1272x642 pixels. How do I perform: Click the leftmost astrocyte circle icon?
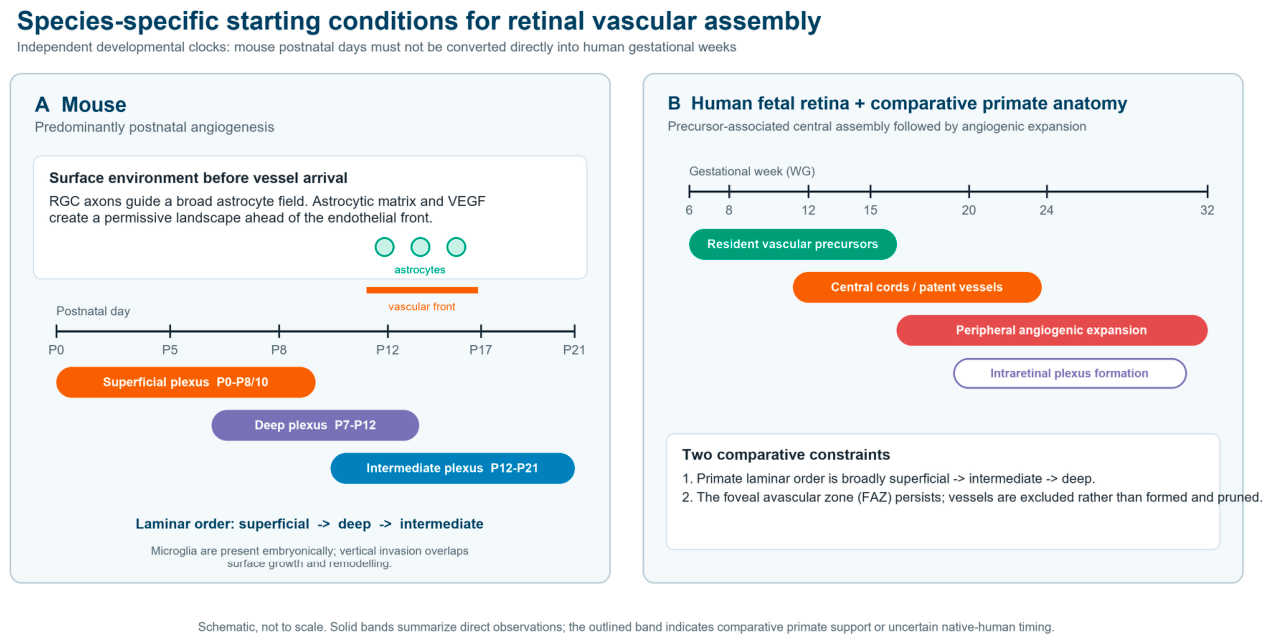(x=384, y=247)
